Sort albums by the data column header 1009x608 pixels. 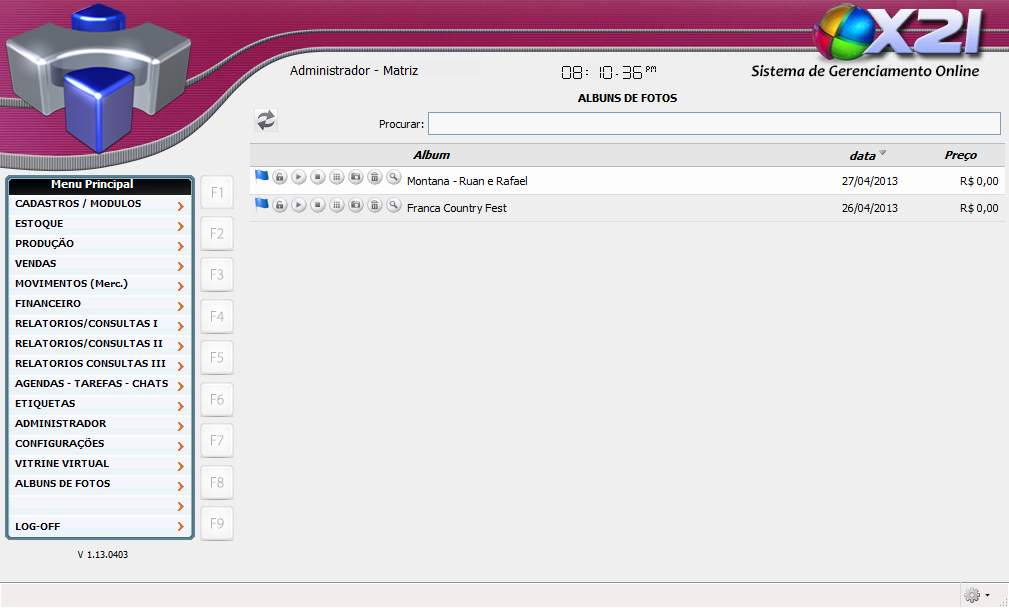[863, 155]
